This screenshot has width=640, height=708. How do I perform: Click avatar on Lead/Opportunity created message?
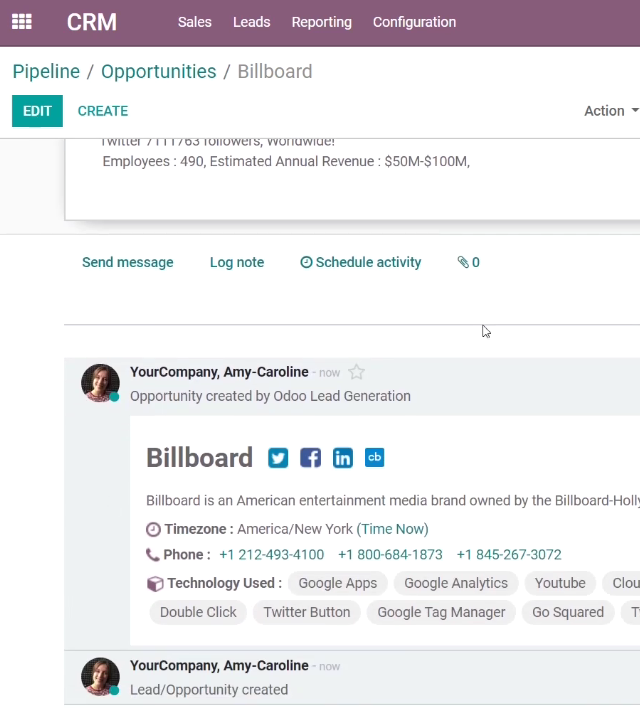click(100, 676)
